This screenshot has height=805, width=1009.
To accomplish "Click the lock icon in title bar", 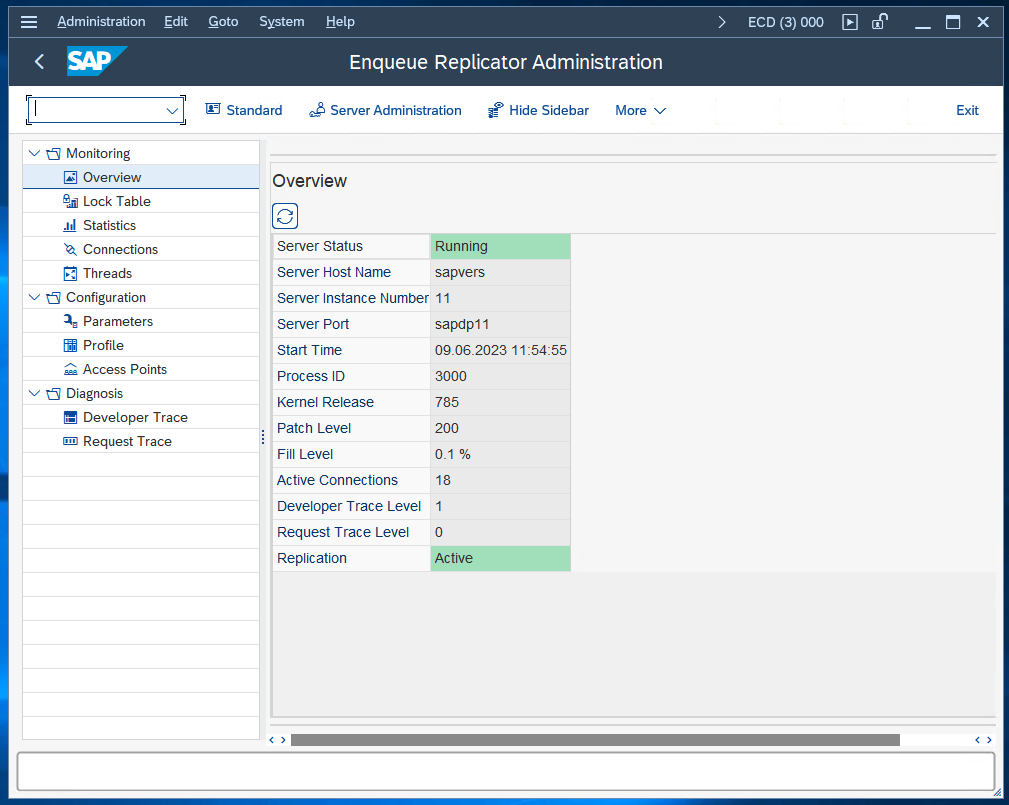I will coord(880,22).
